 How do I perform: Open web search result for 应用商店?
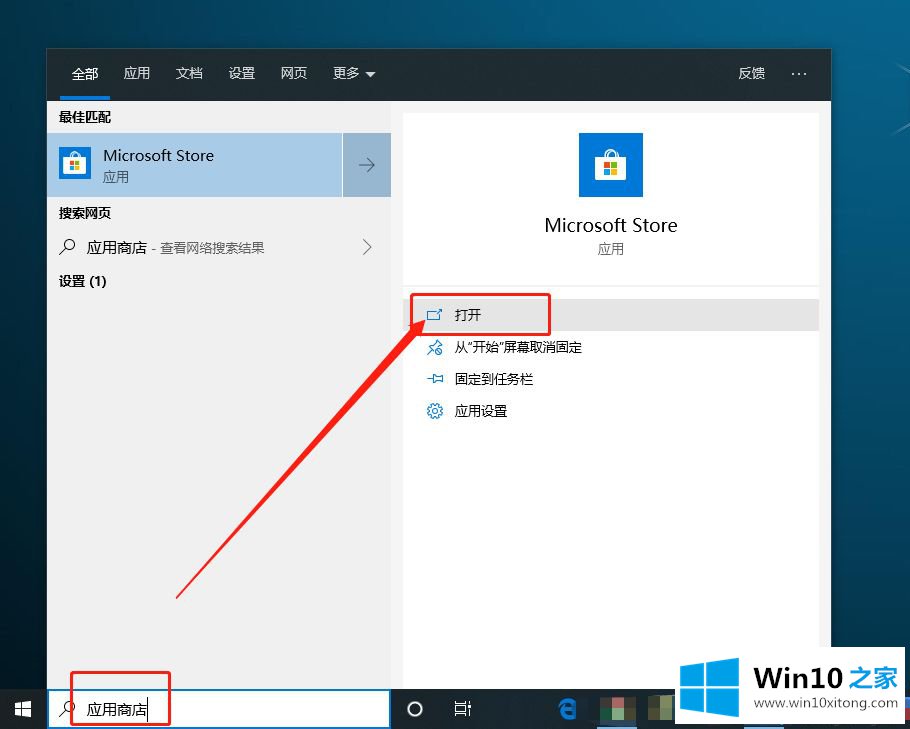pos(219,248)
